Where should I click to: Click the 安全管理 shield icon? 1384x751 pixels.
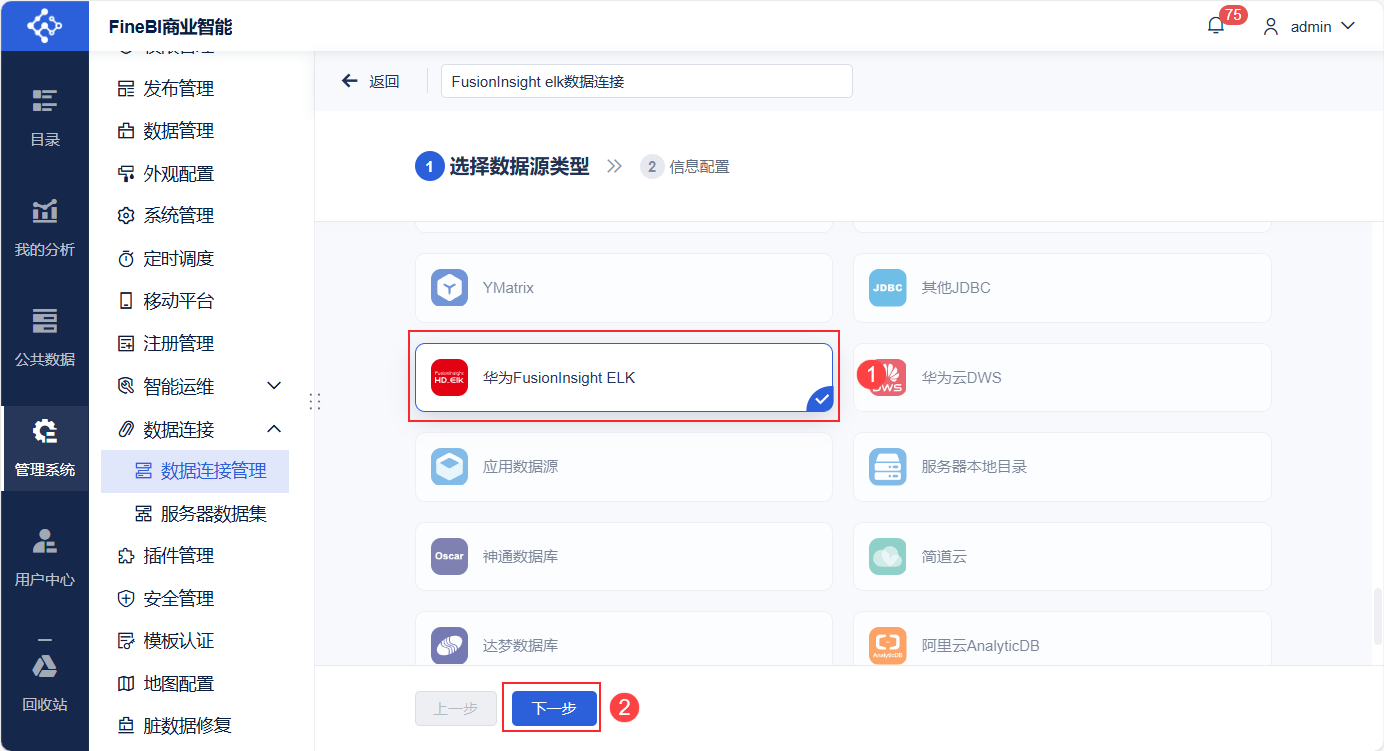(126, 599)
